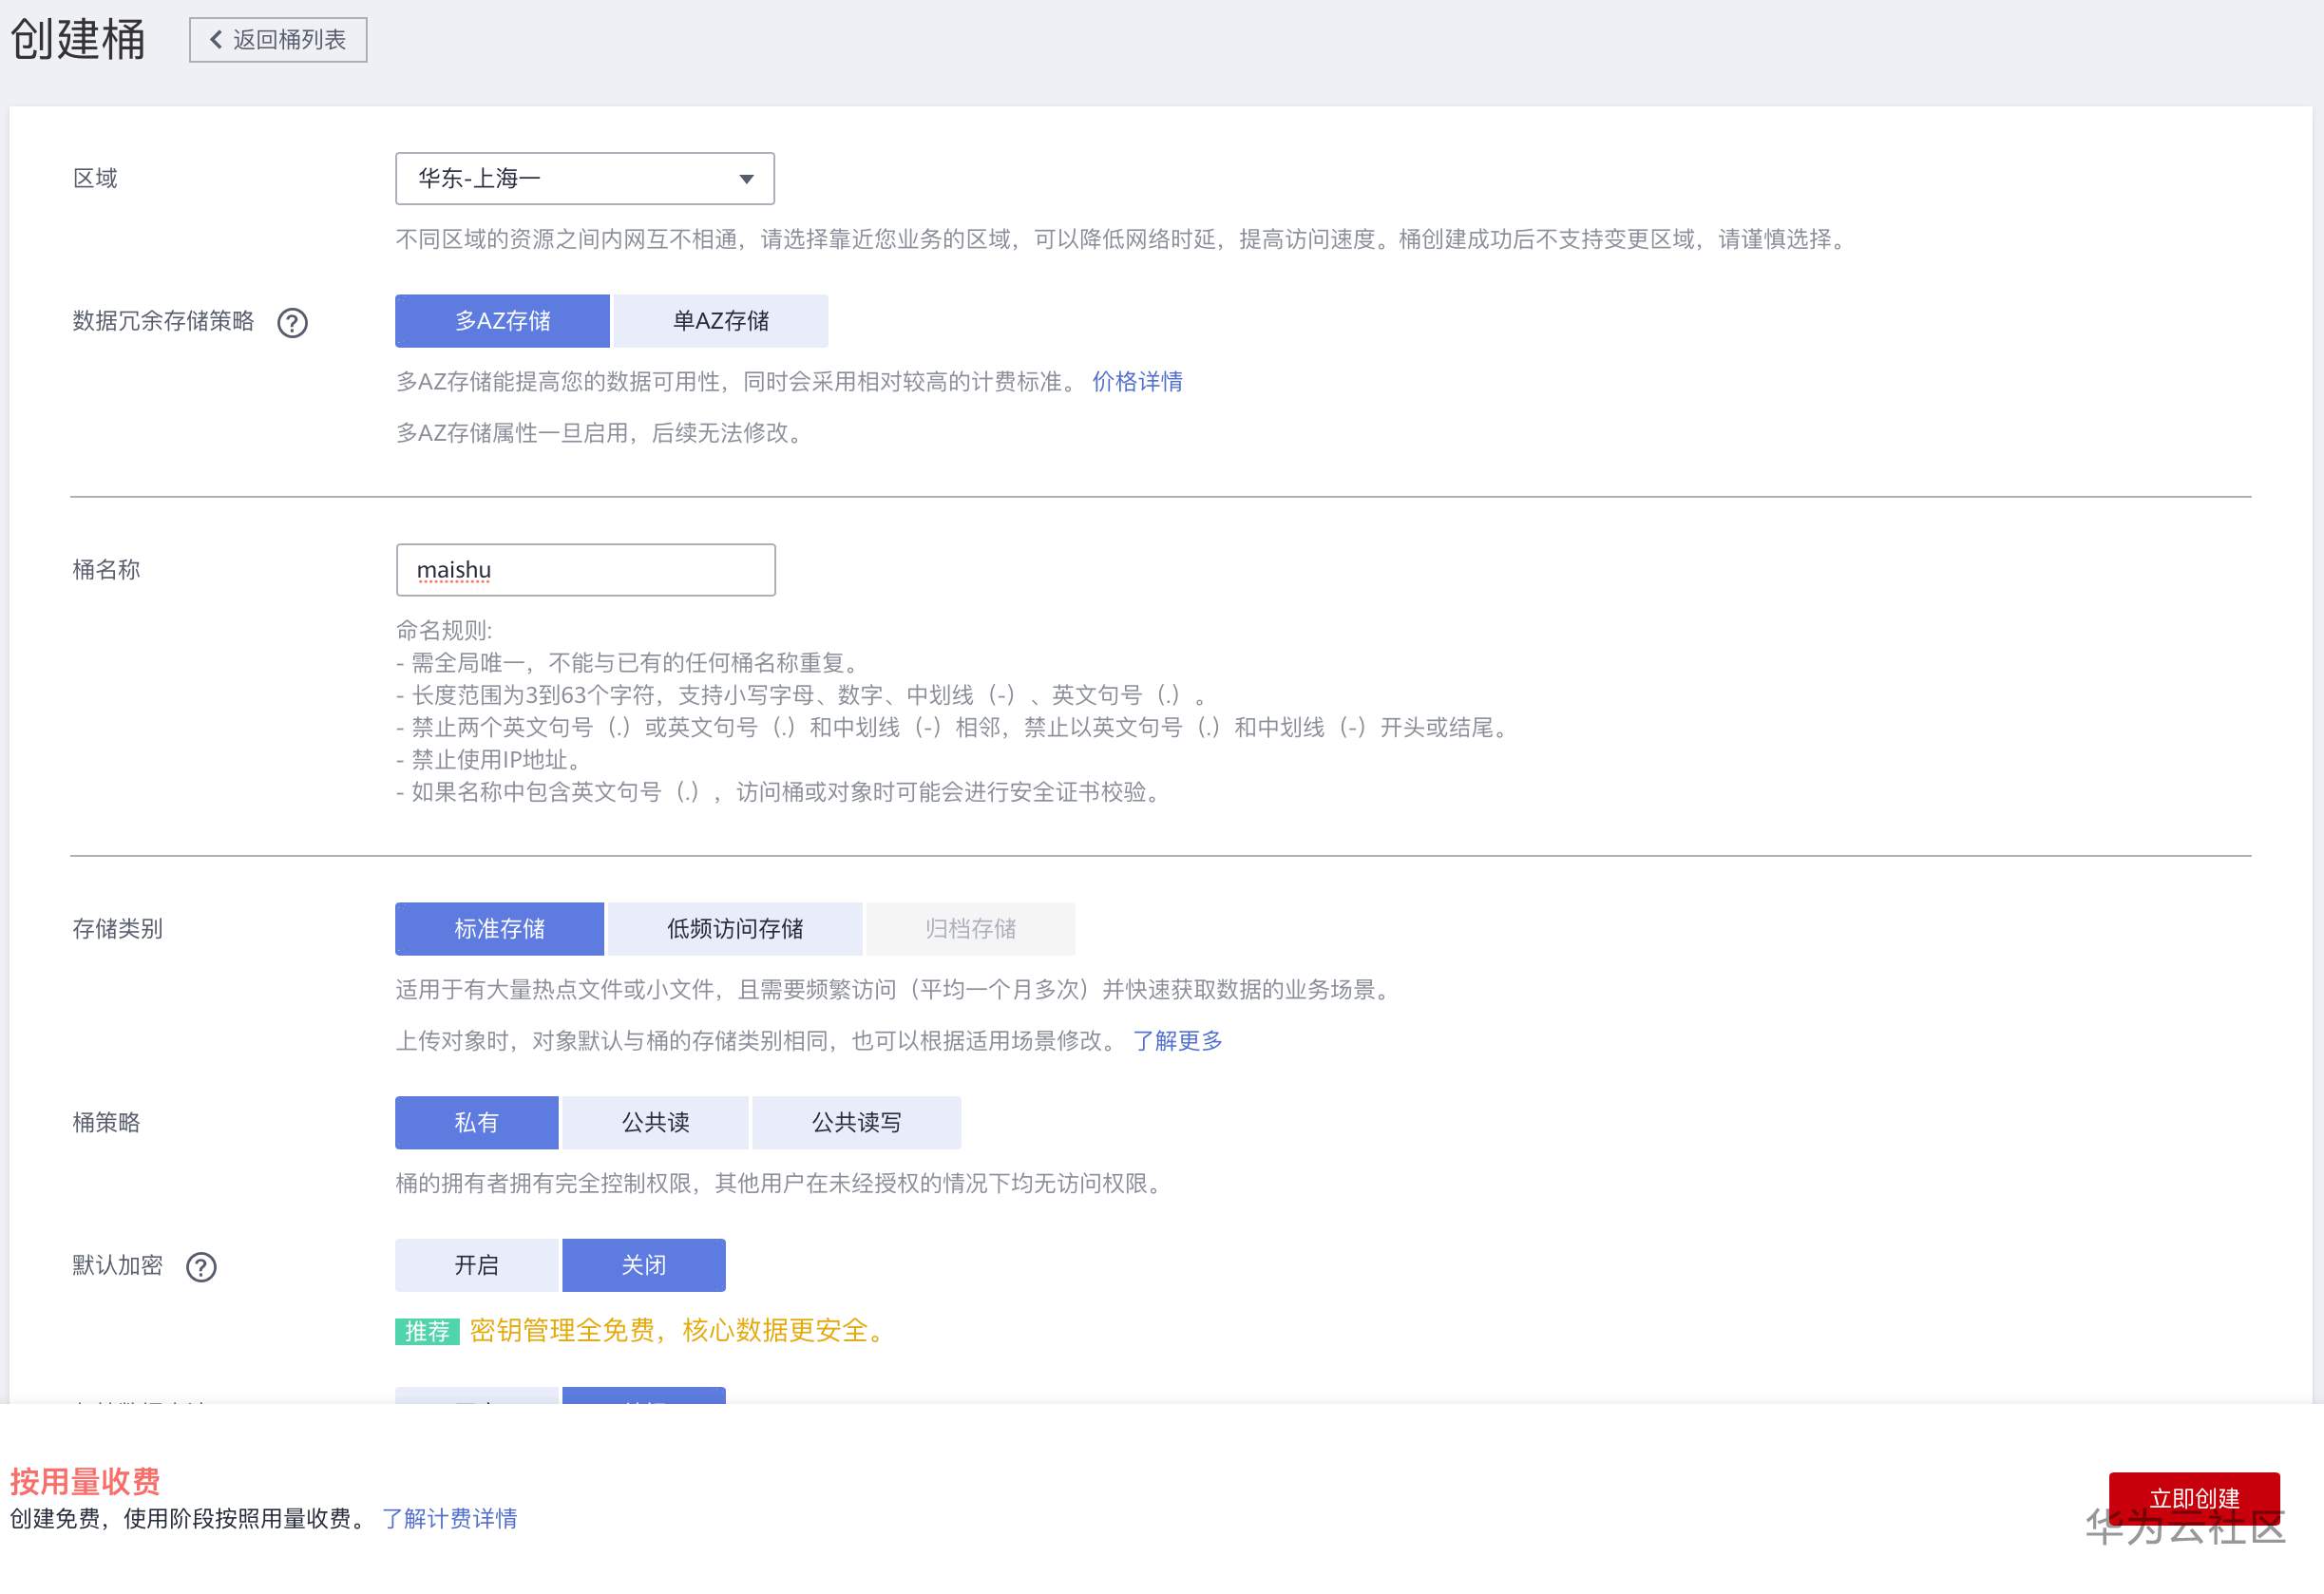Image resolution: width=2324 pixels, height=1594 pixels.
Task: Select 标准存储 storage class
Action: [499, 928]
